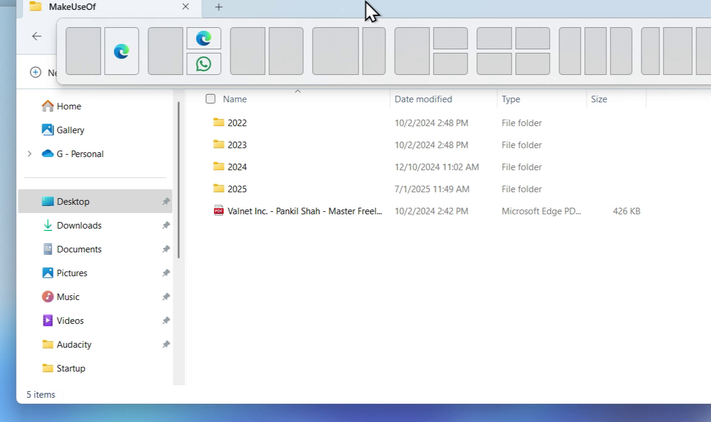Viewport: 711px width, 422px height.
Task: Open the Music folder in sidebar
Action: pyautogui.click(x=67, y=297)
